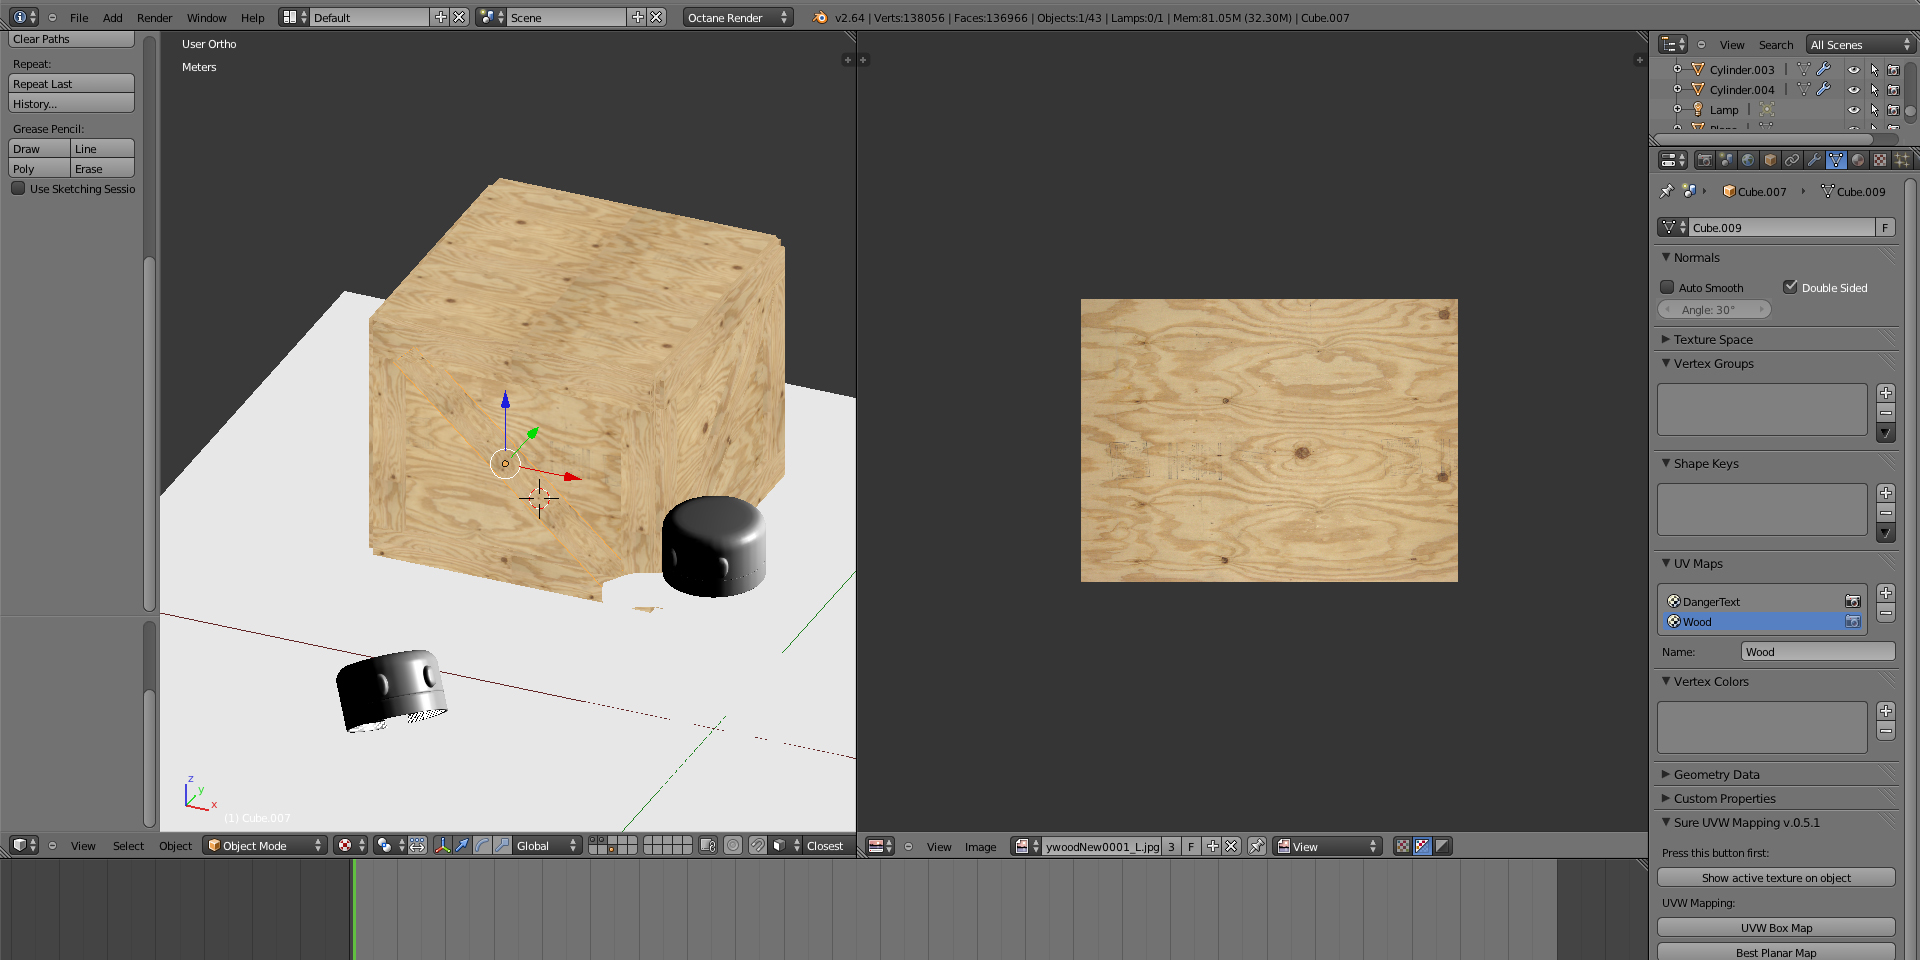Viewport: 1920px width, 960px height.
Task: Collapse the Vertex Groups panel
Action: [1713, 363]
